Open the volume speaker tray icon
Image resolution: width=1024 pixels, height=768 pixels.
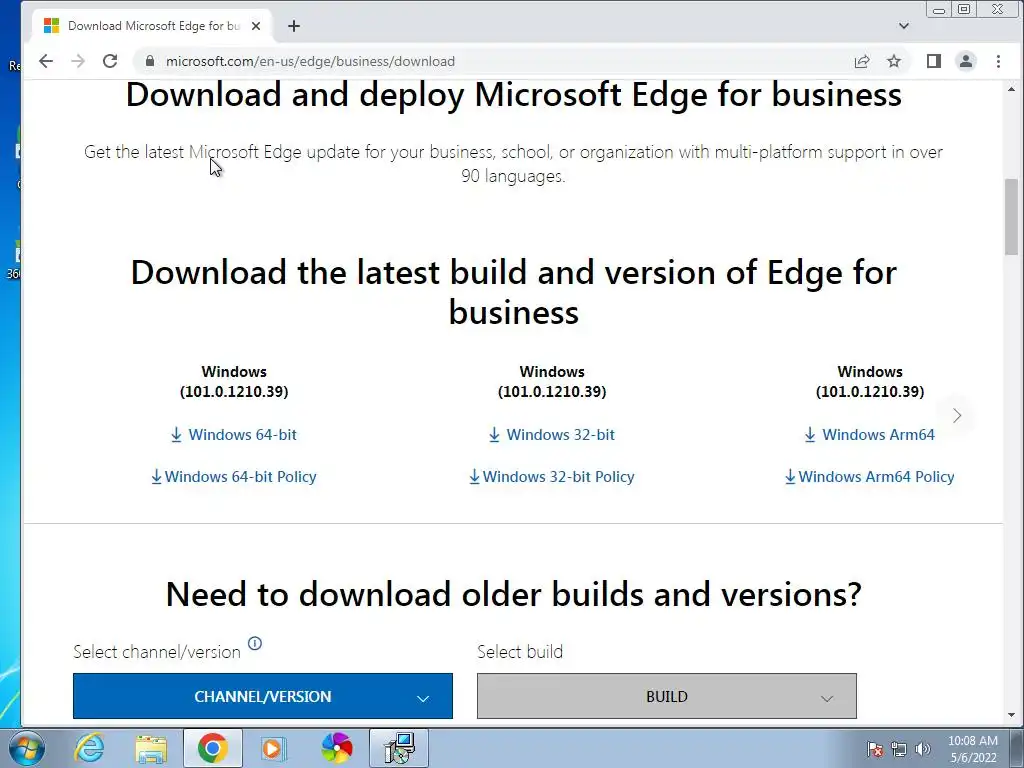(x=923, y=750)
